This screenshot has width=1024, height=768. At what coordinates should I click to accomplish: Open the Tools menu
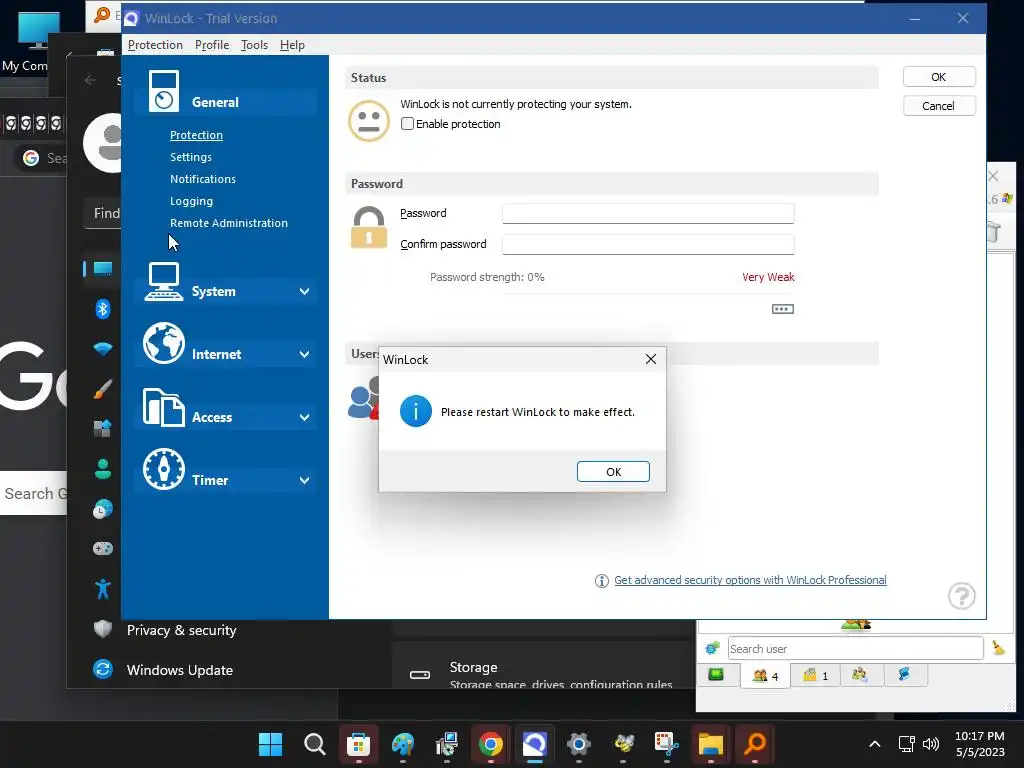tap(254, 45)
